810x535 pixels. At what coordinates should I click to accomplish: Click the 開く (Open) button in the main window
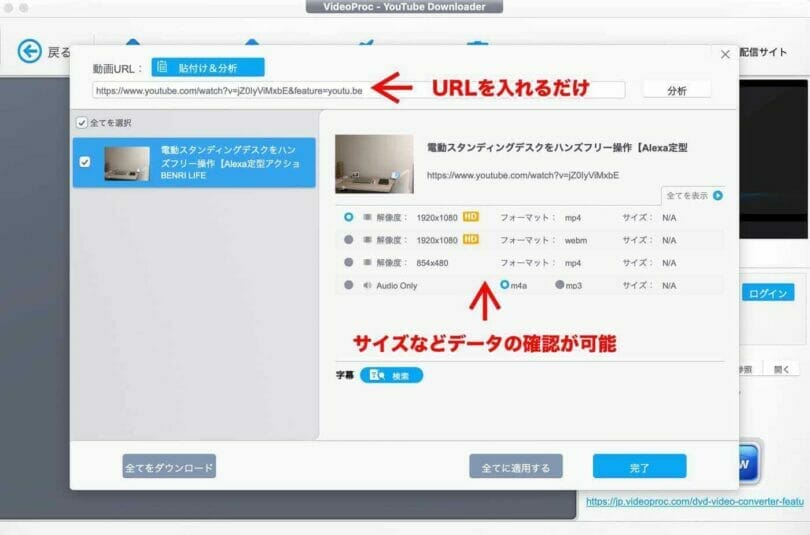781,369
